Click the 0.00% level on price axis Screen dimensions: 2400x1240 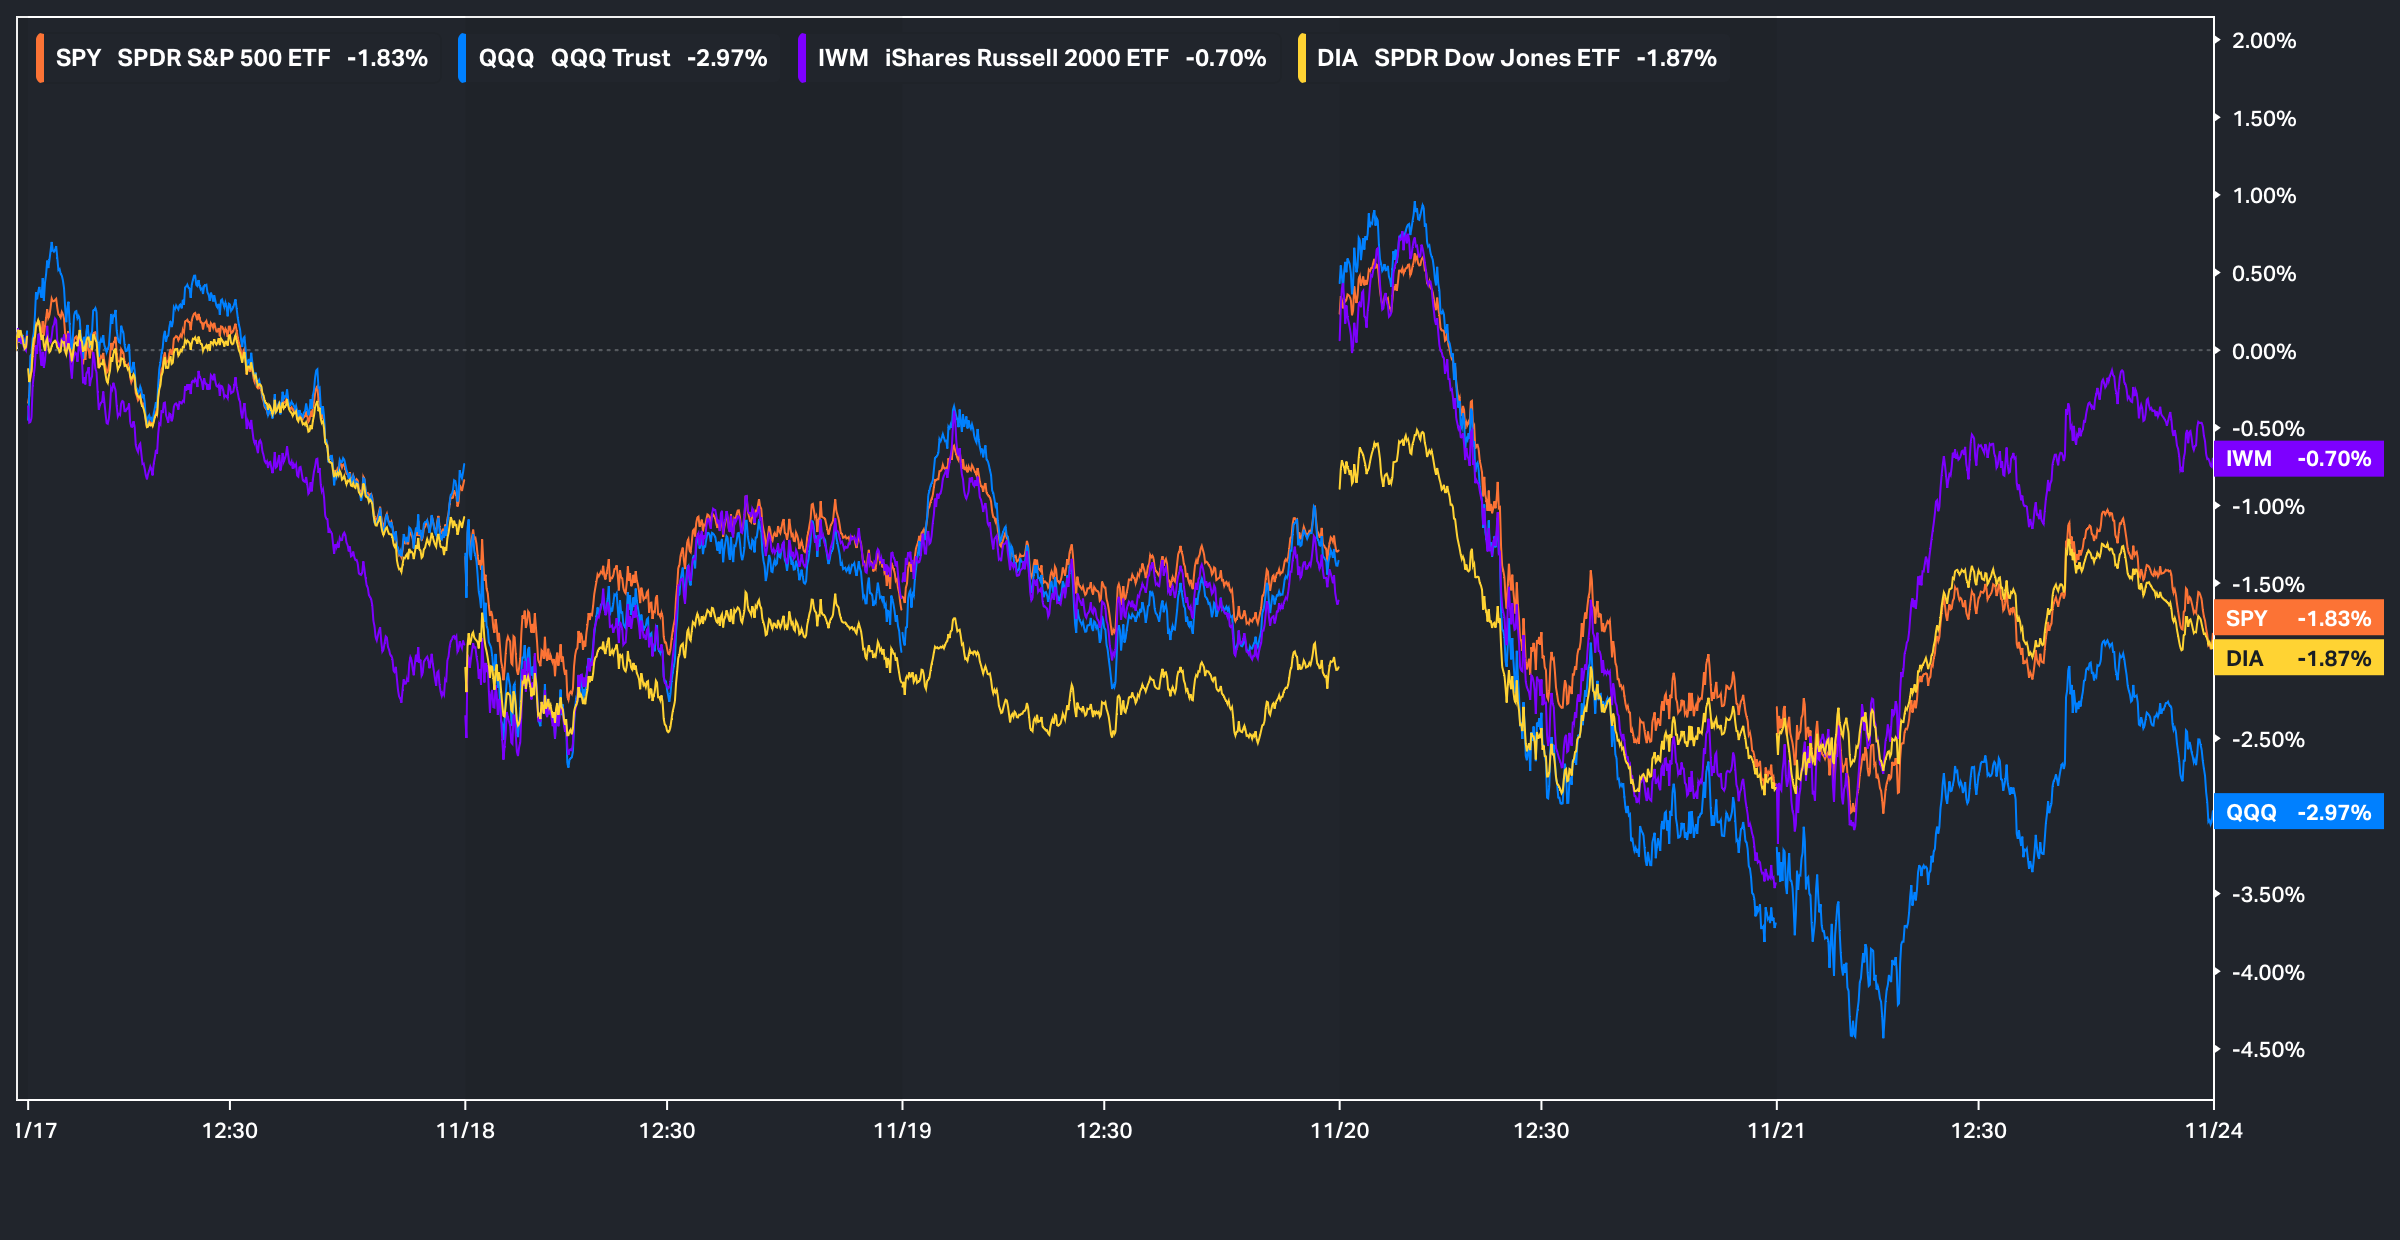click(x=2263, y=351)
